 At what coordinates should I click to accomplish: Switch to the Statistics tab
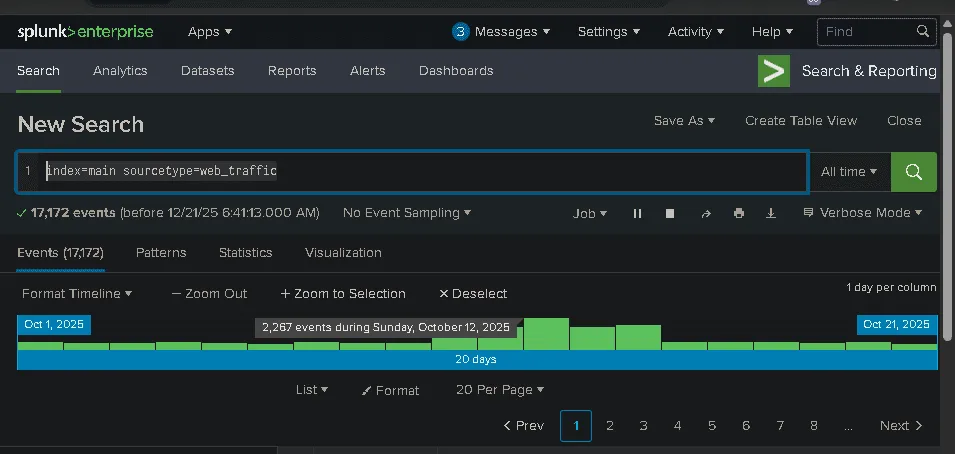point(245,253)
